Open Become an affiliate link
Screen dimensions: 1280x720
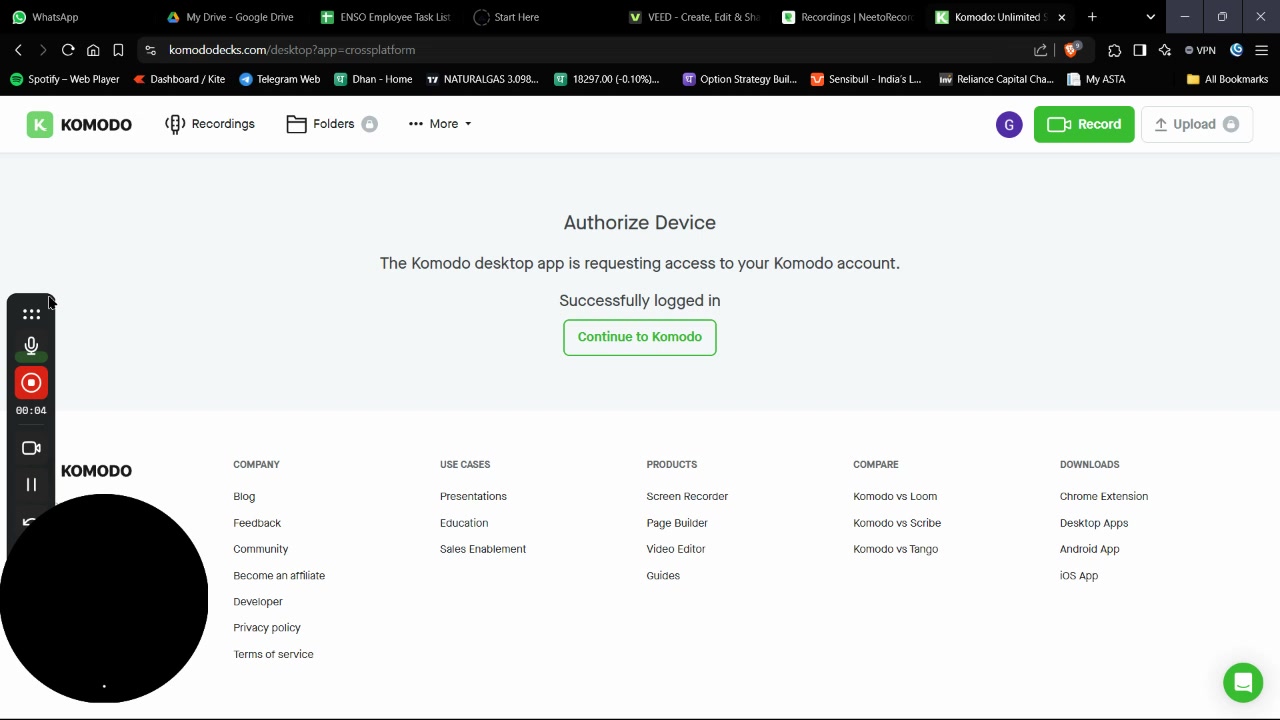[x=279, y=576]
